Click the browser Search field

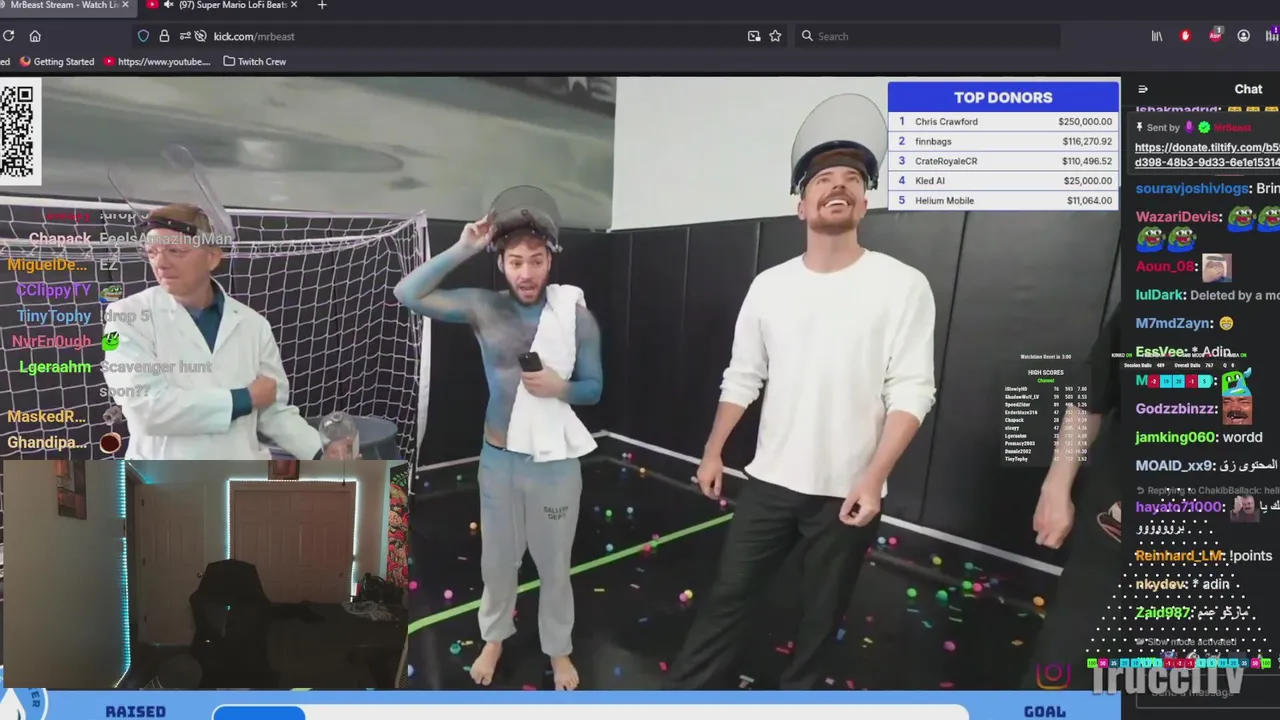[x=930, y=36]
